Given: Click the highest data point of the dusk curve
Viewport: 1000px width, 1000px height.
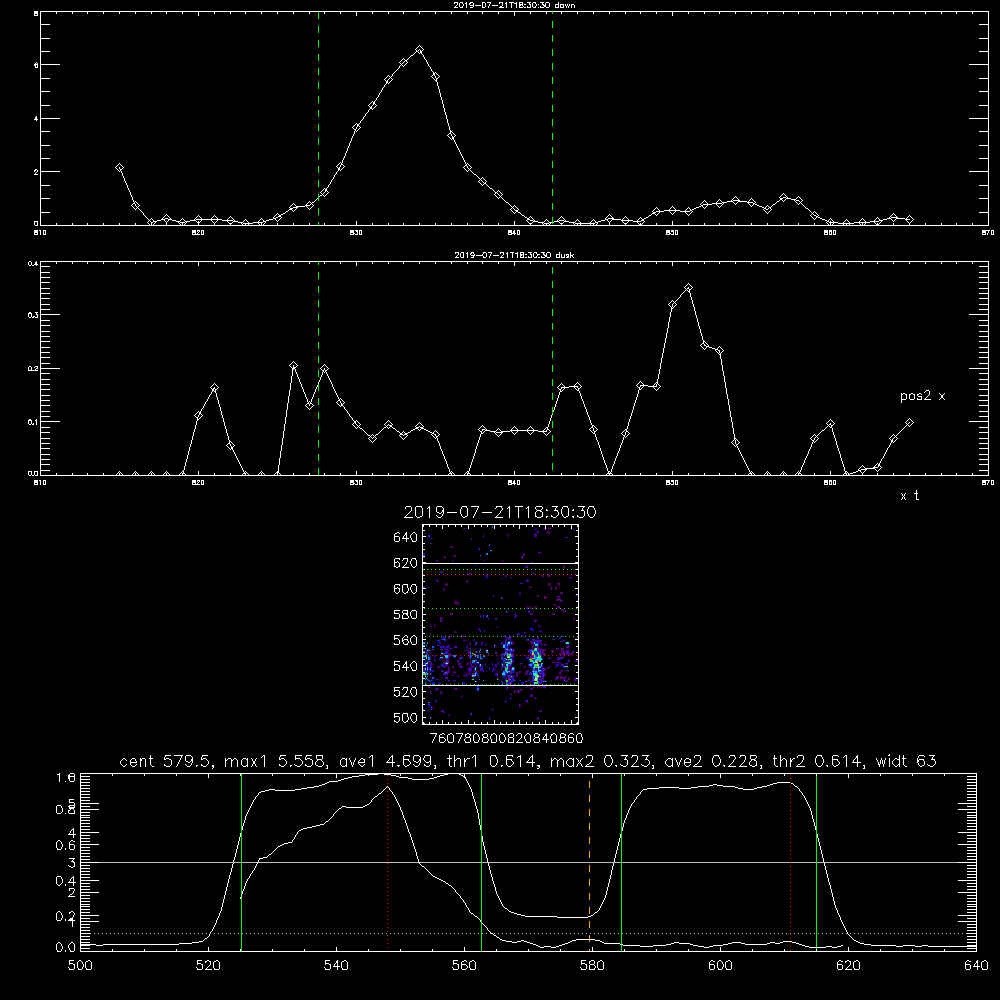Looking at the screenshot, I should pyautogui.click(x=688, y=288).
